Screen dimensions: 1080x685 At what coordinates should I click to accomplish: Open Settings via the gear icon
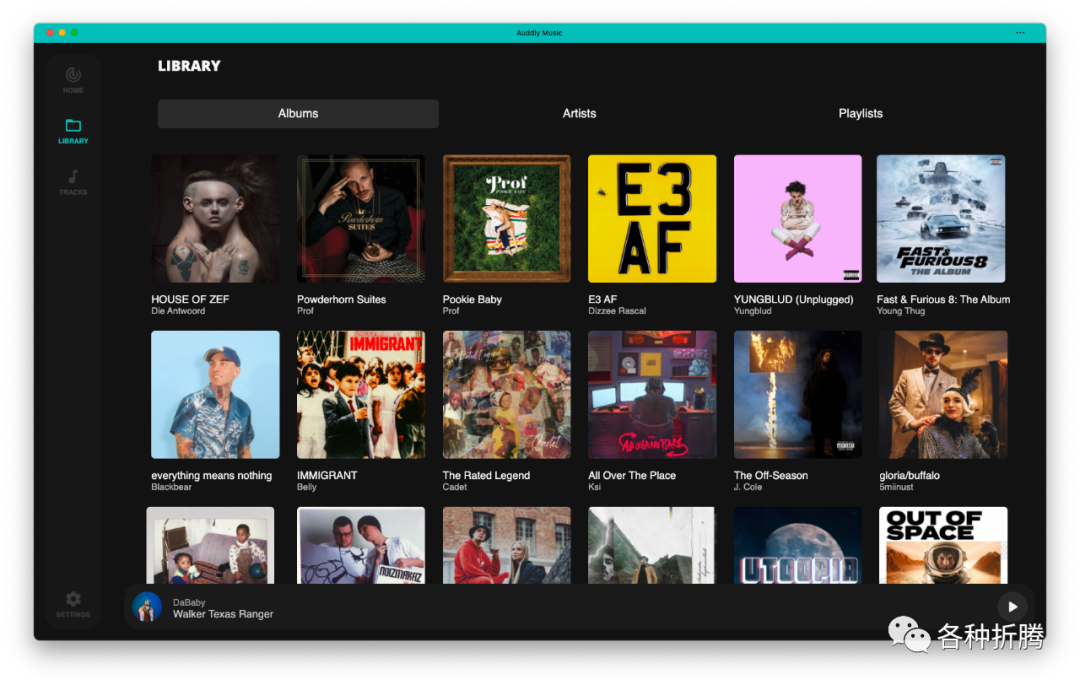73,598
